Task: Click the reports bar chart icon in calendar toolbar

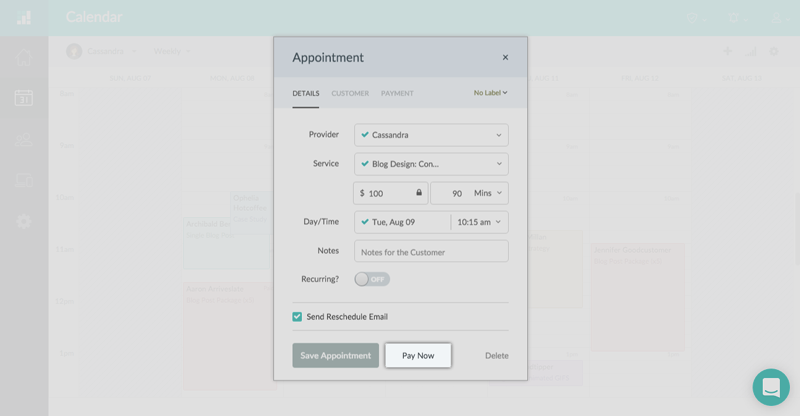Action: tap(751, 52)
